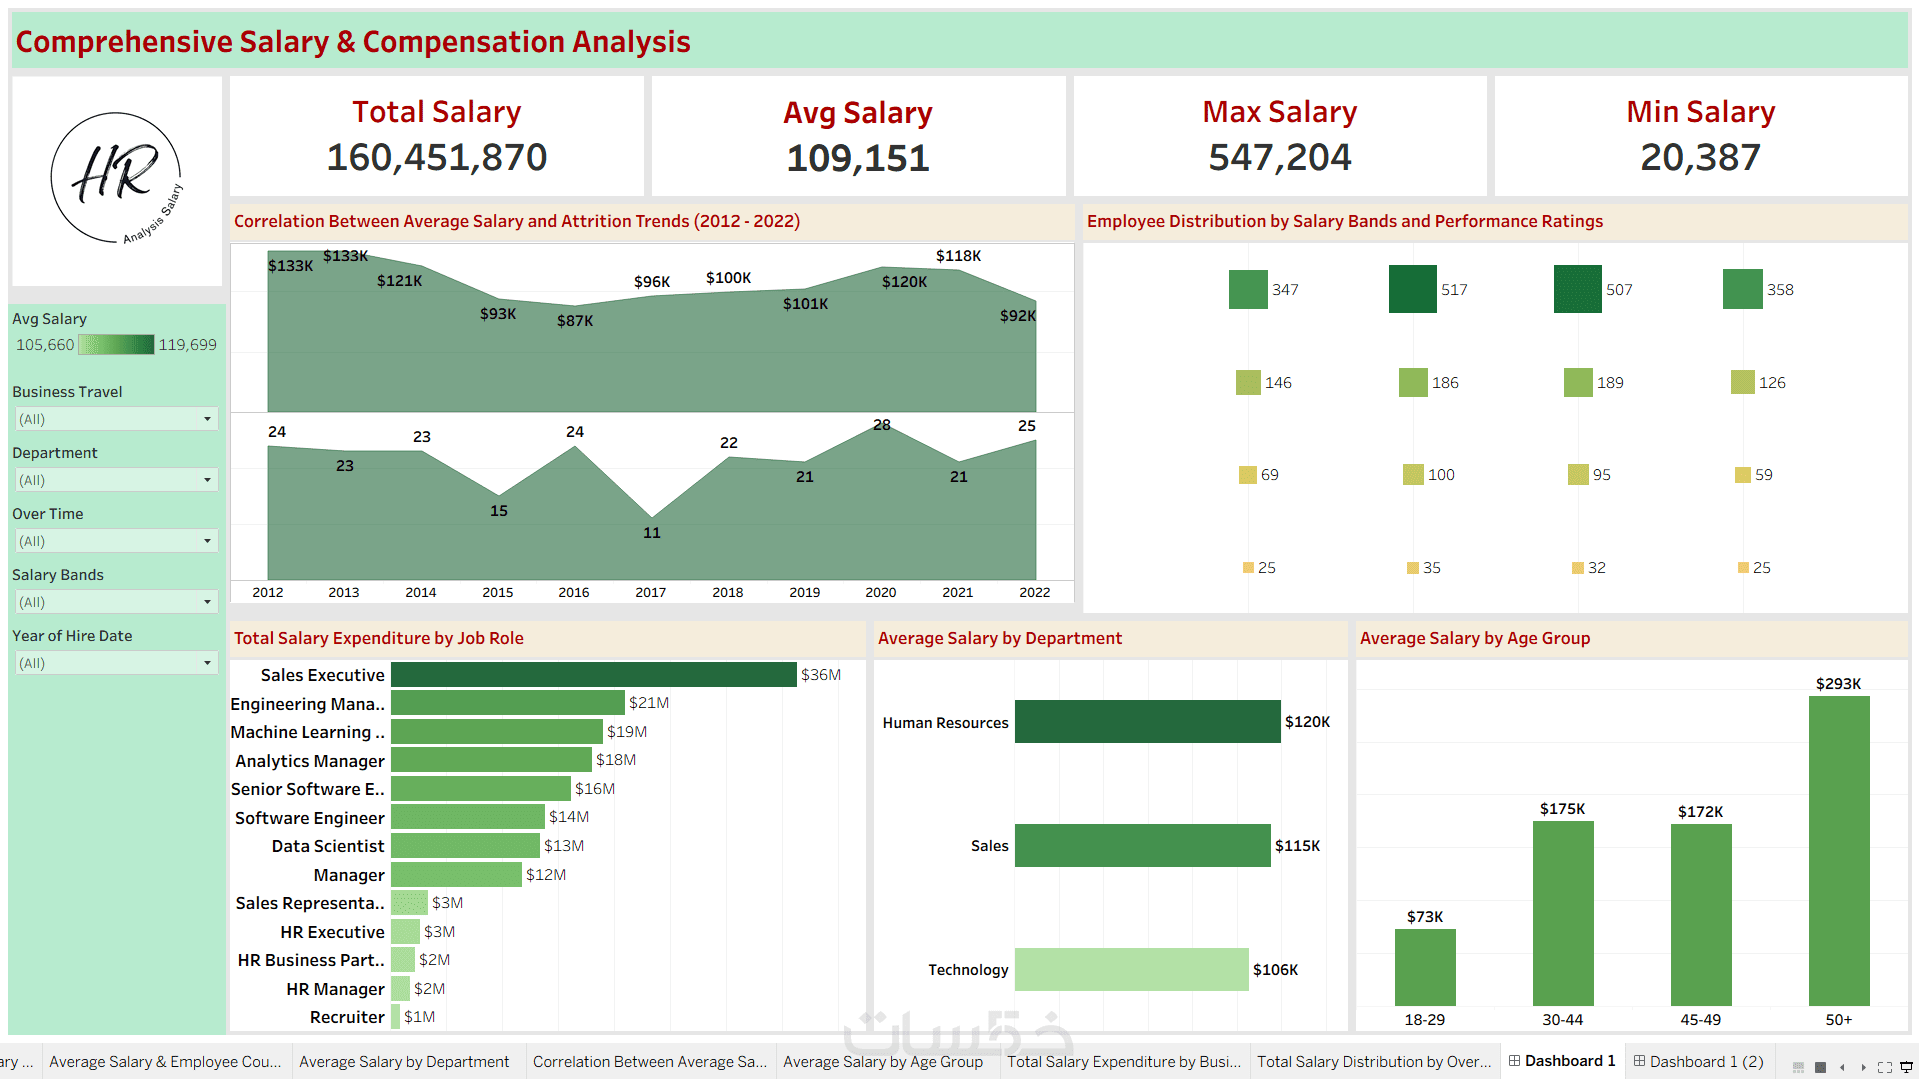
Task: Go to the next sheet arrow
Action: click(1863, 1067)
